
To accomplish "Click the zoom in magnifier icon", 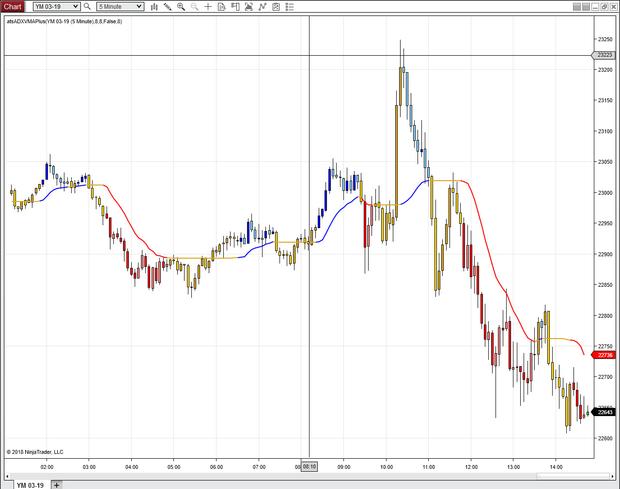I will [x=180, y=6].
